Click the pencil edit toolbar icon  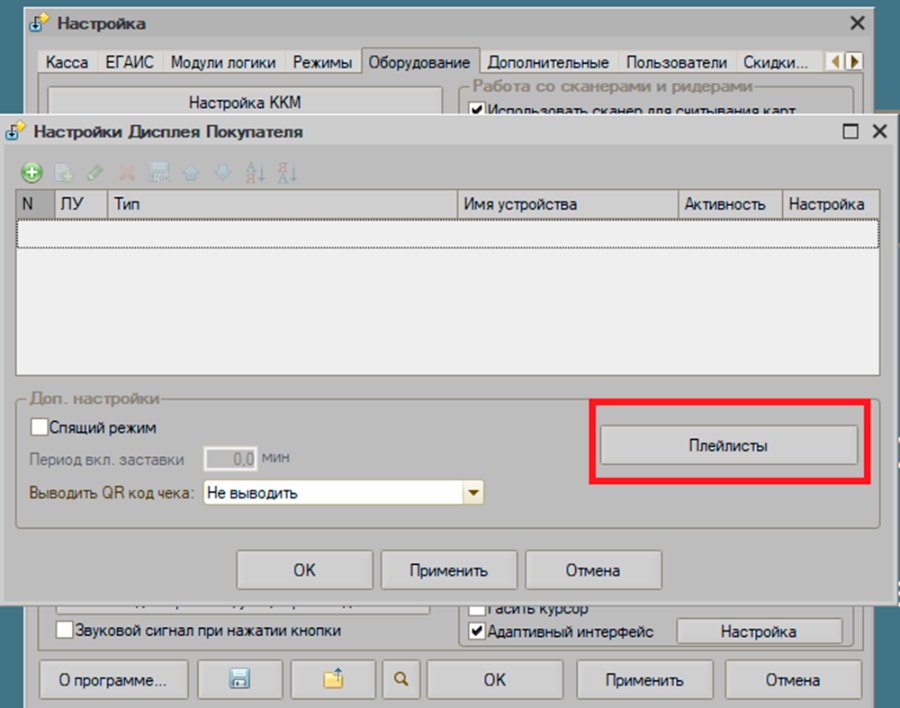coord(95,172)
